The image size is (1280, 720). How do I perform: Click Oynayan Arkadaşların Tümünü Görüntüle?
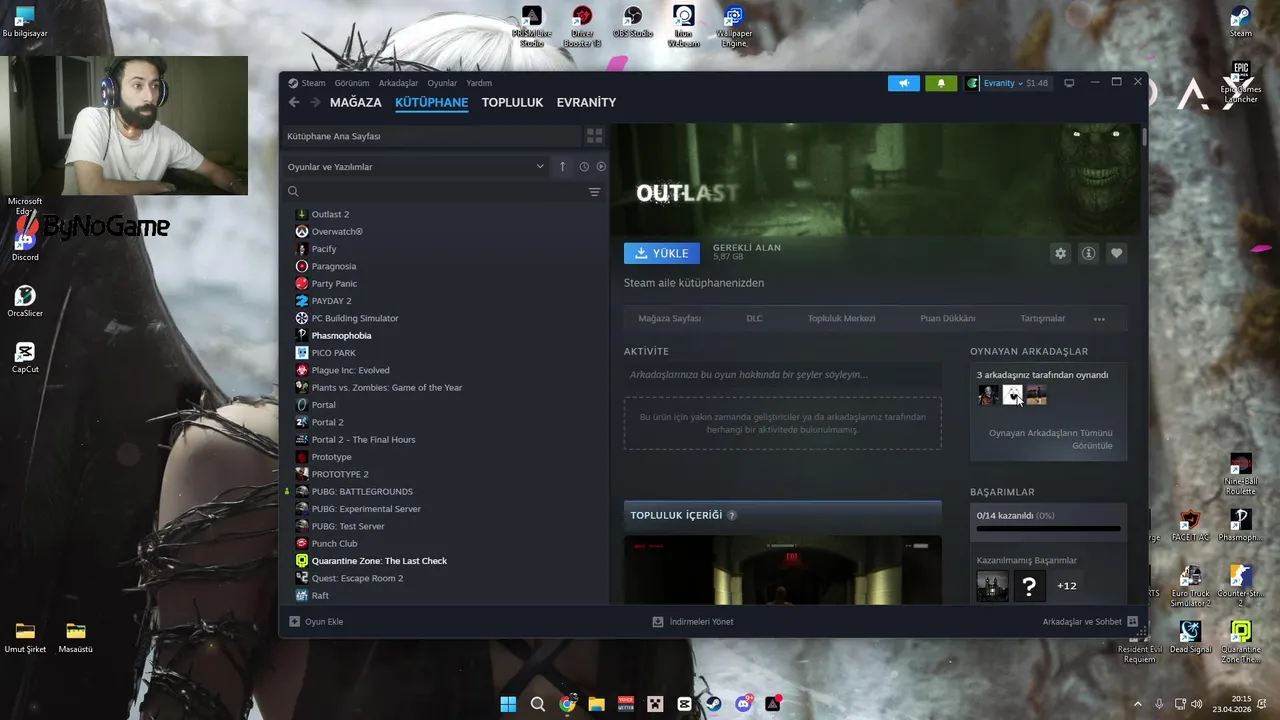pos(1050,439)
